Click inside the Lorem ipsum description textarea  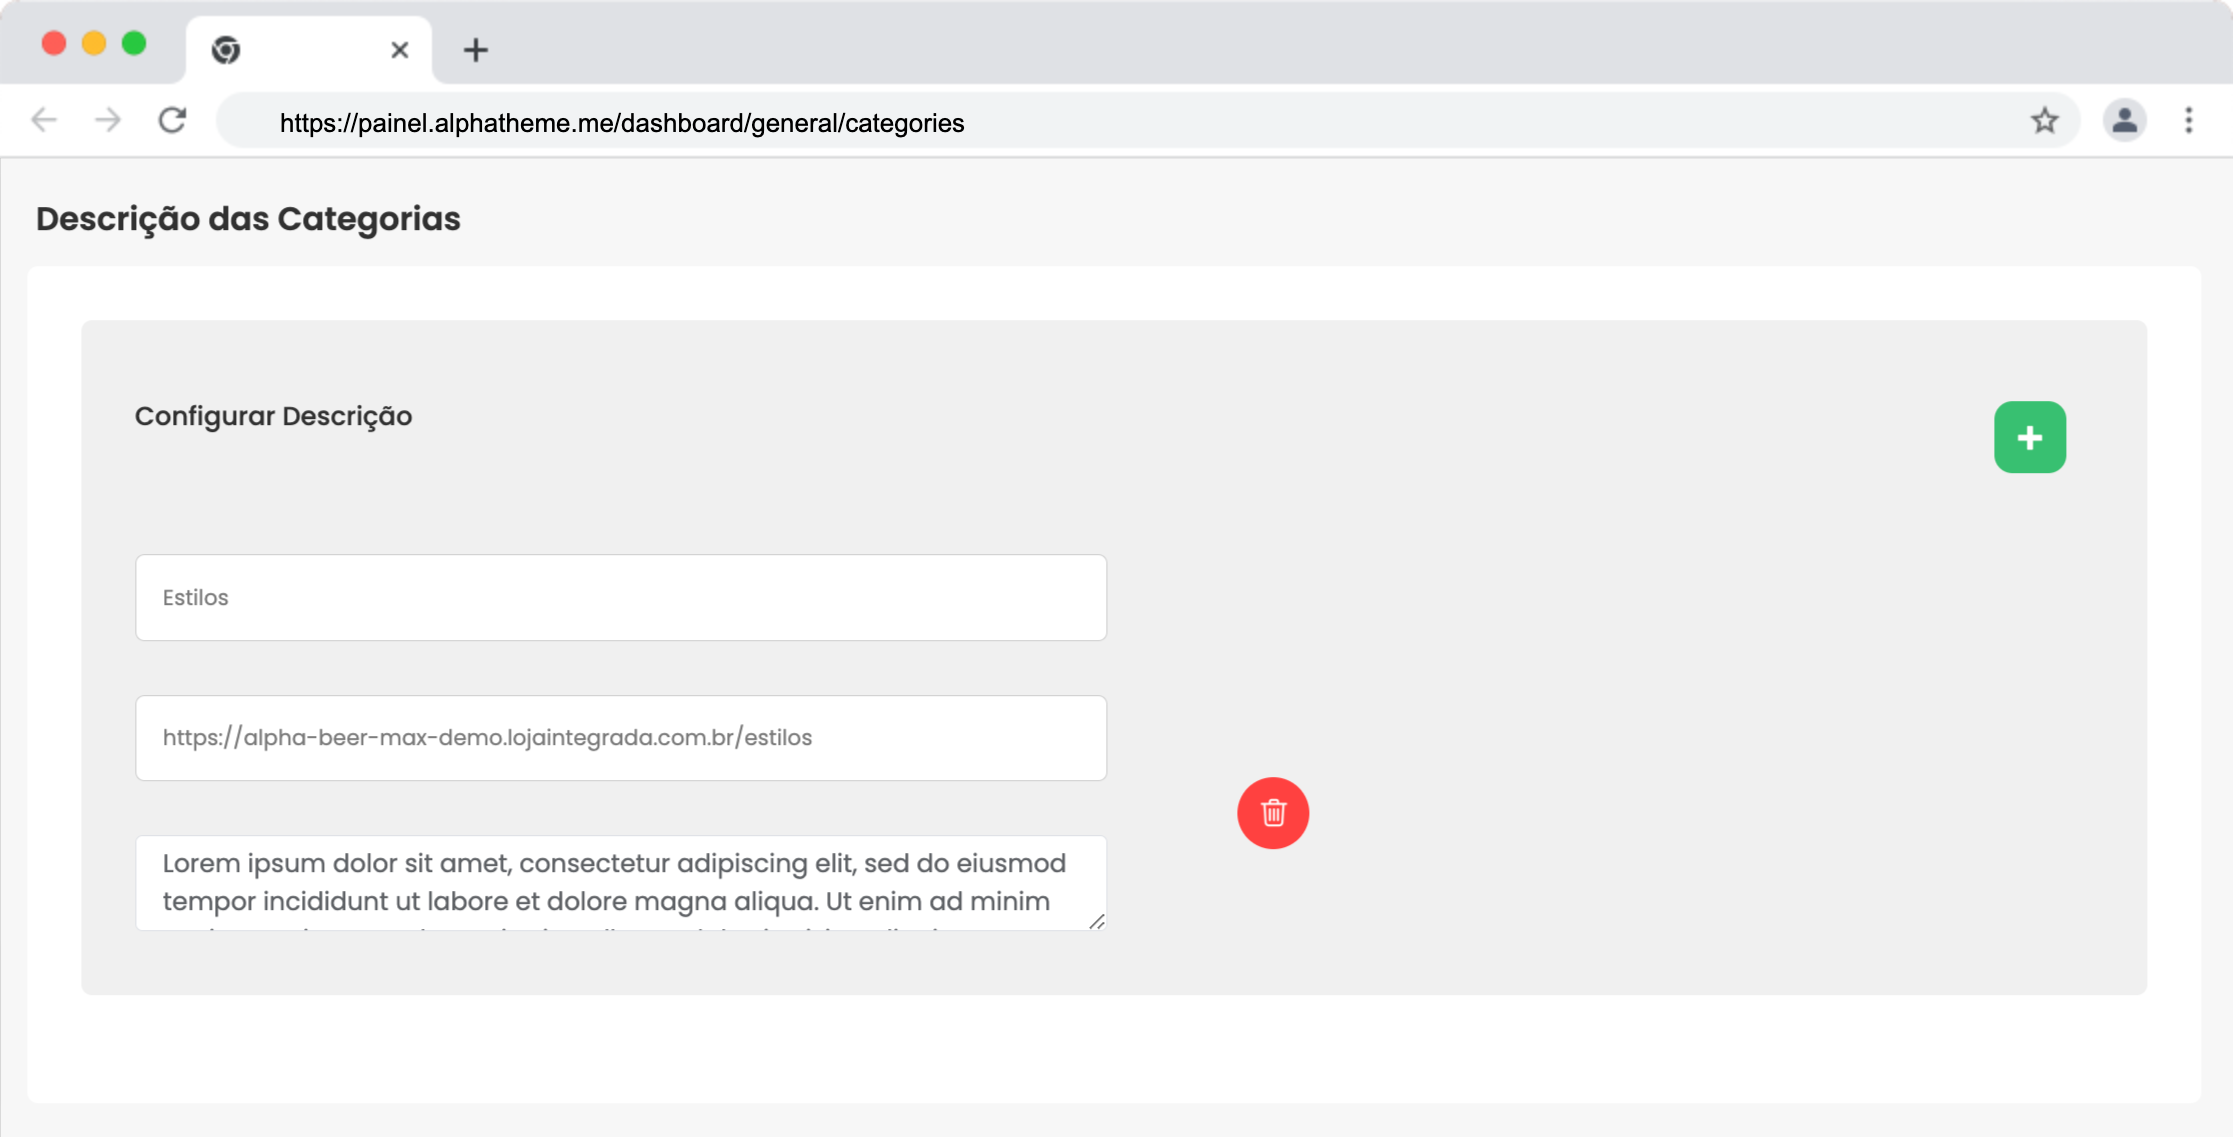click(x=620, y=882)
